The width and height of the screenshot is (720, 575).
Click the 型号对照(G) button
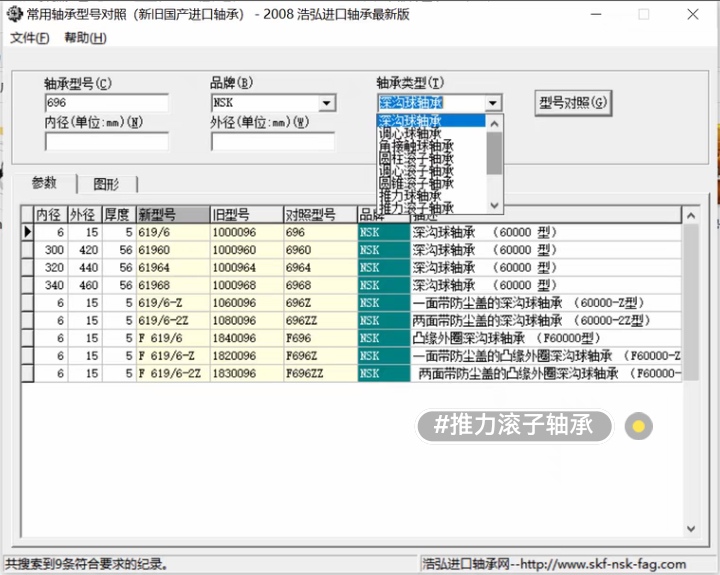coord(573,103)
